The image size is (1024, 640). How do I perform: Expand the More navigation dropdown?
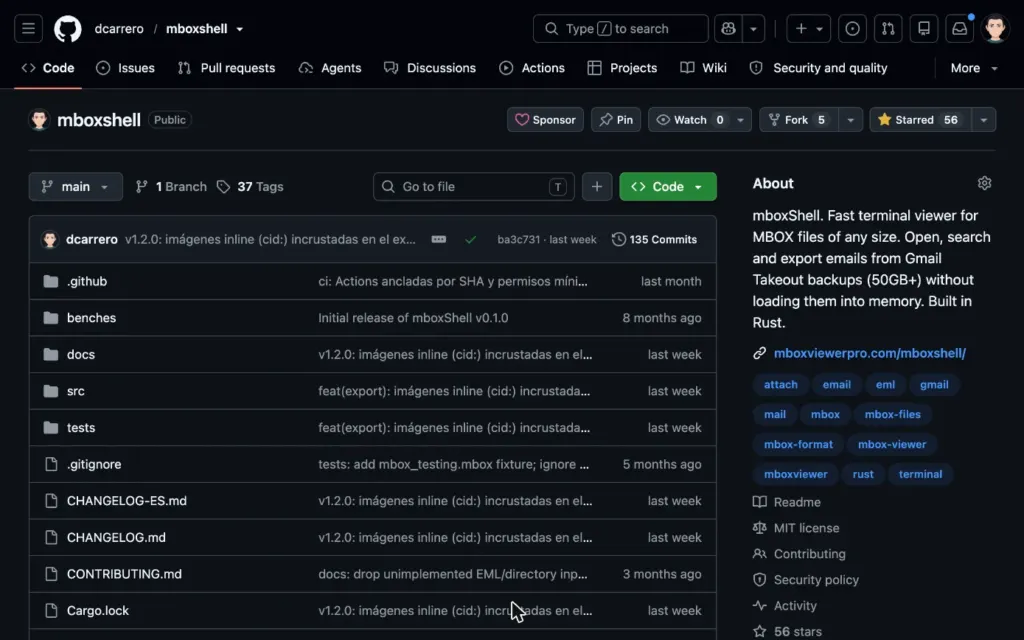point(974,68)
